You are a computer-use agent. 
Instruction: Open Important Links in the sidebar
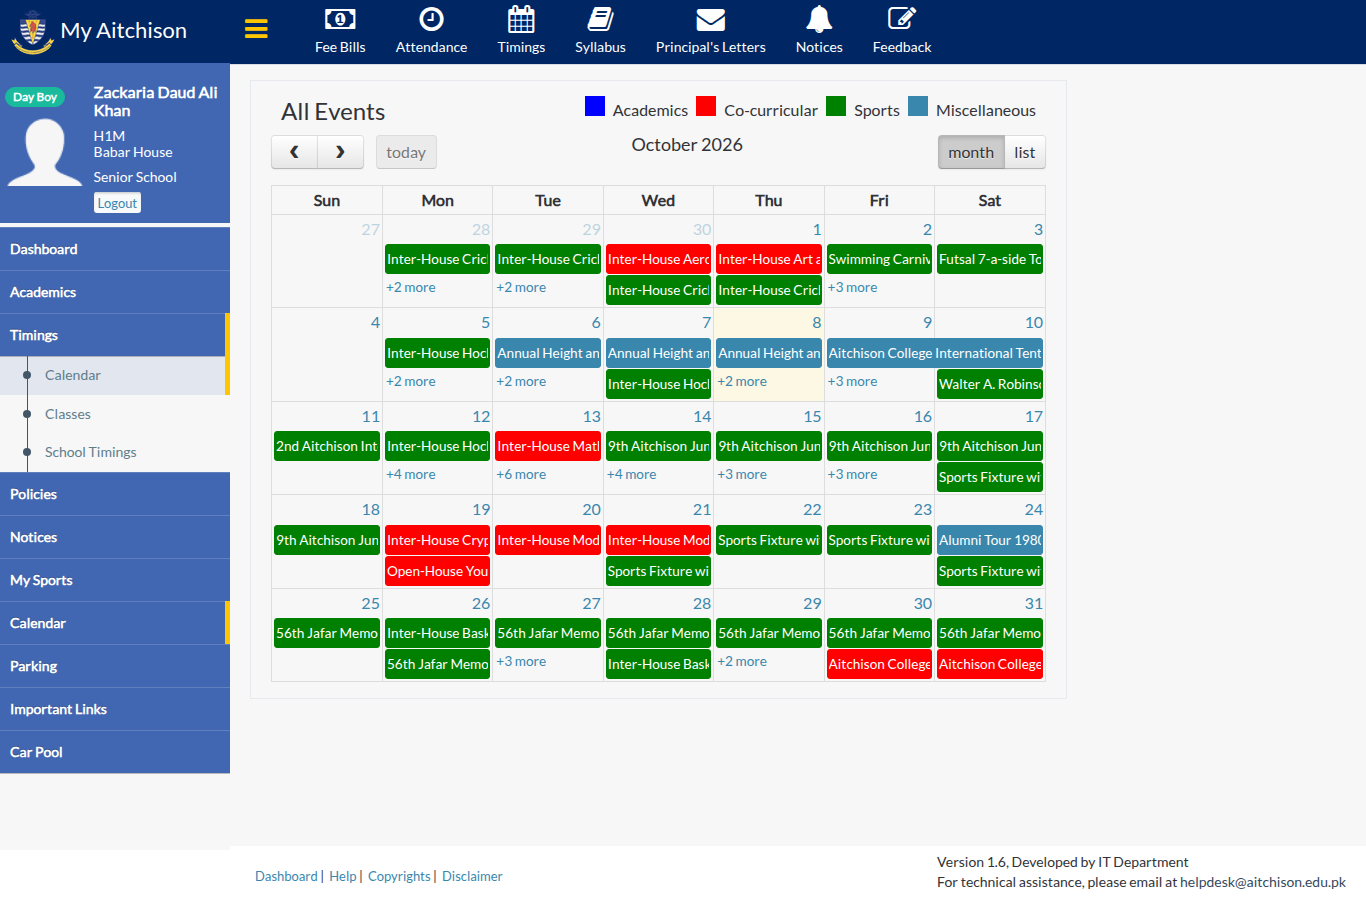point(115,709)
